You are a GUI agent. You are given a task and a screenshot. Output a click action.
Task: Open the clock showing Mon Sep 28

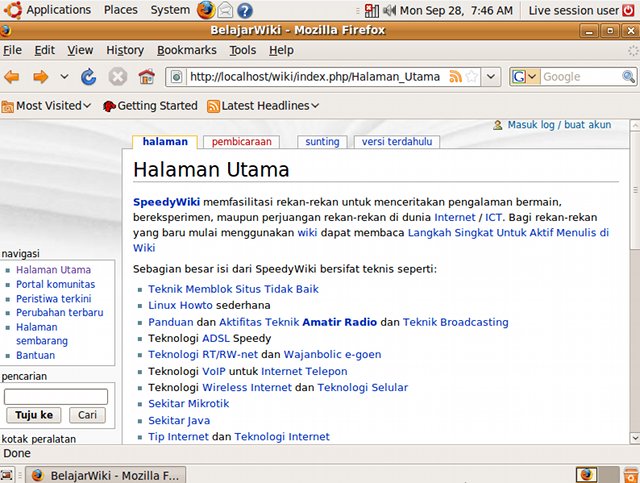(456, 10)
